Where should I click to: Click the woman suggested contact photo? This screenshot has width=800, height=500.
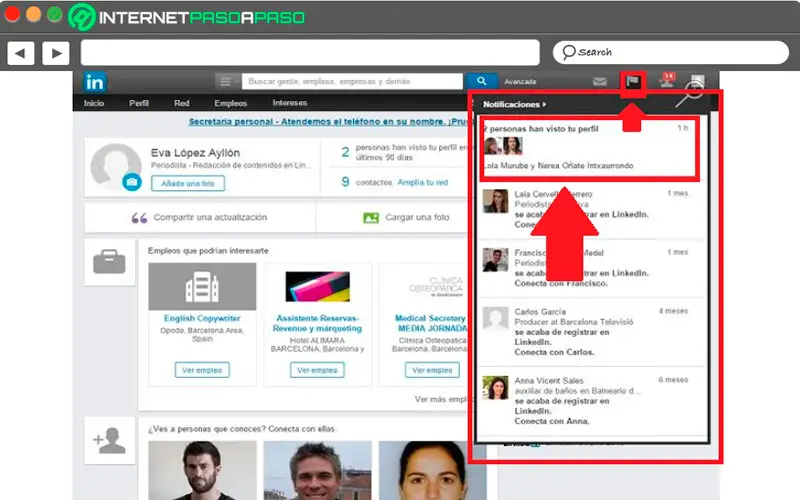[x=432, y=470]
